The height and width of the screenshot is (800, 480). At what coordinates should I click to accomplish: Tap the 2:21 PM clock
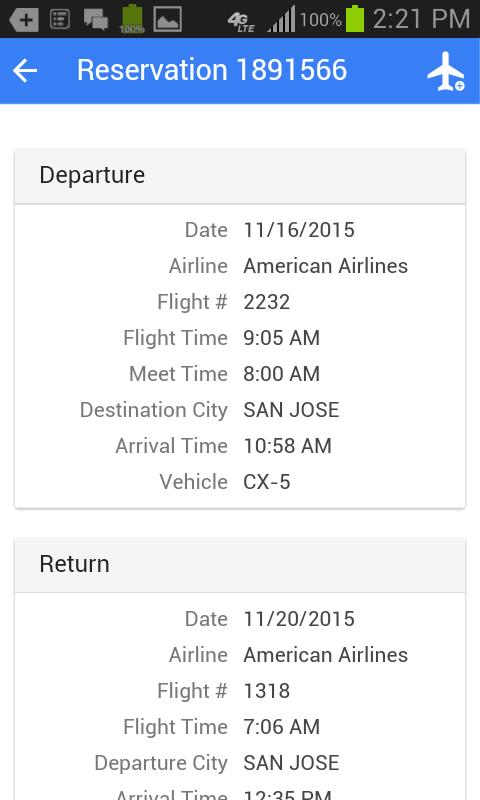coord(421,19)
